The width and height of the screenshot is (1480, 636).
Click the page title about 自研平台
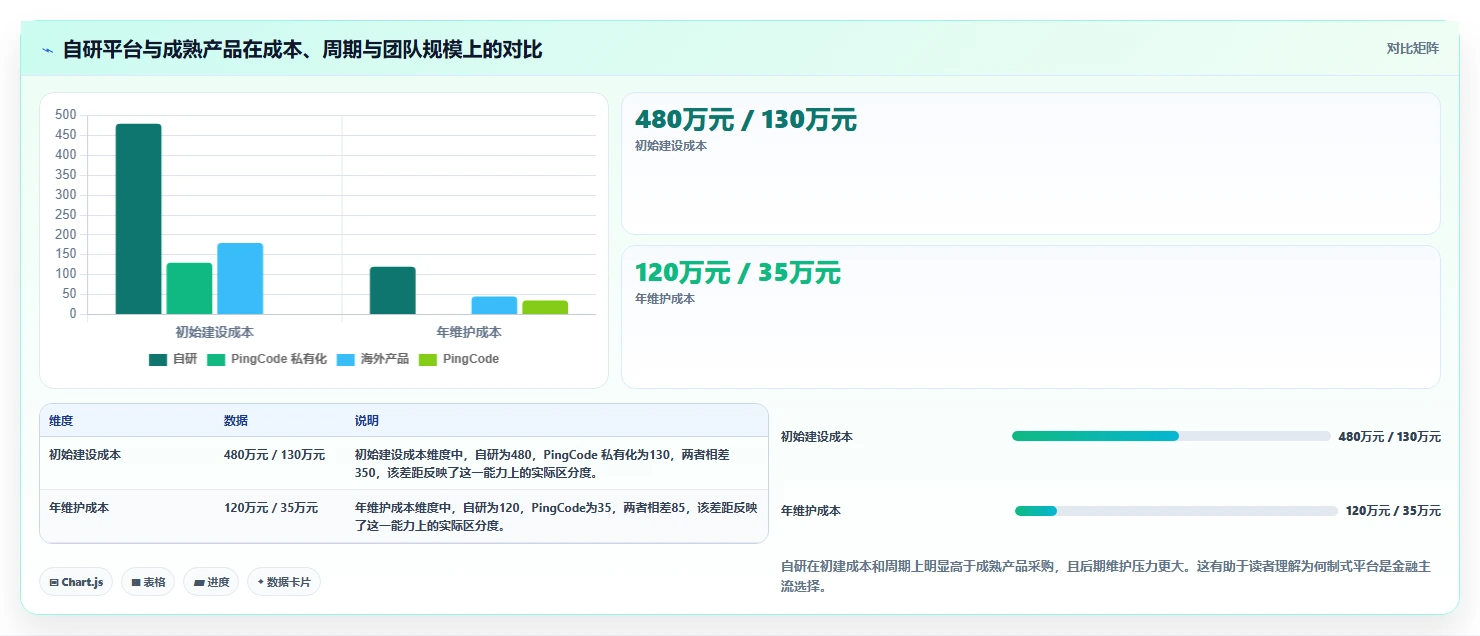(303, 50)
